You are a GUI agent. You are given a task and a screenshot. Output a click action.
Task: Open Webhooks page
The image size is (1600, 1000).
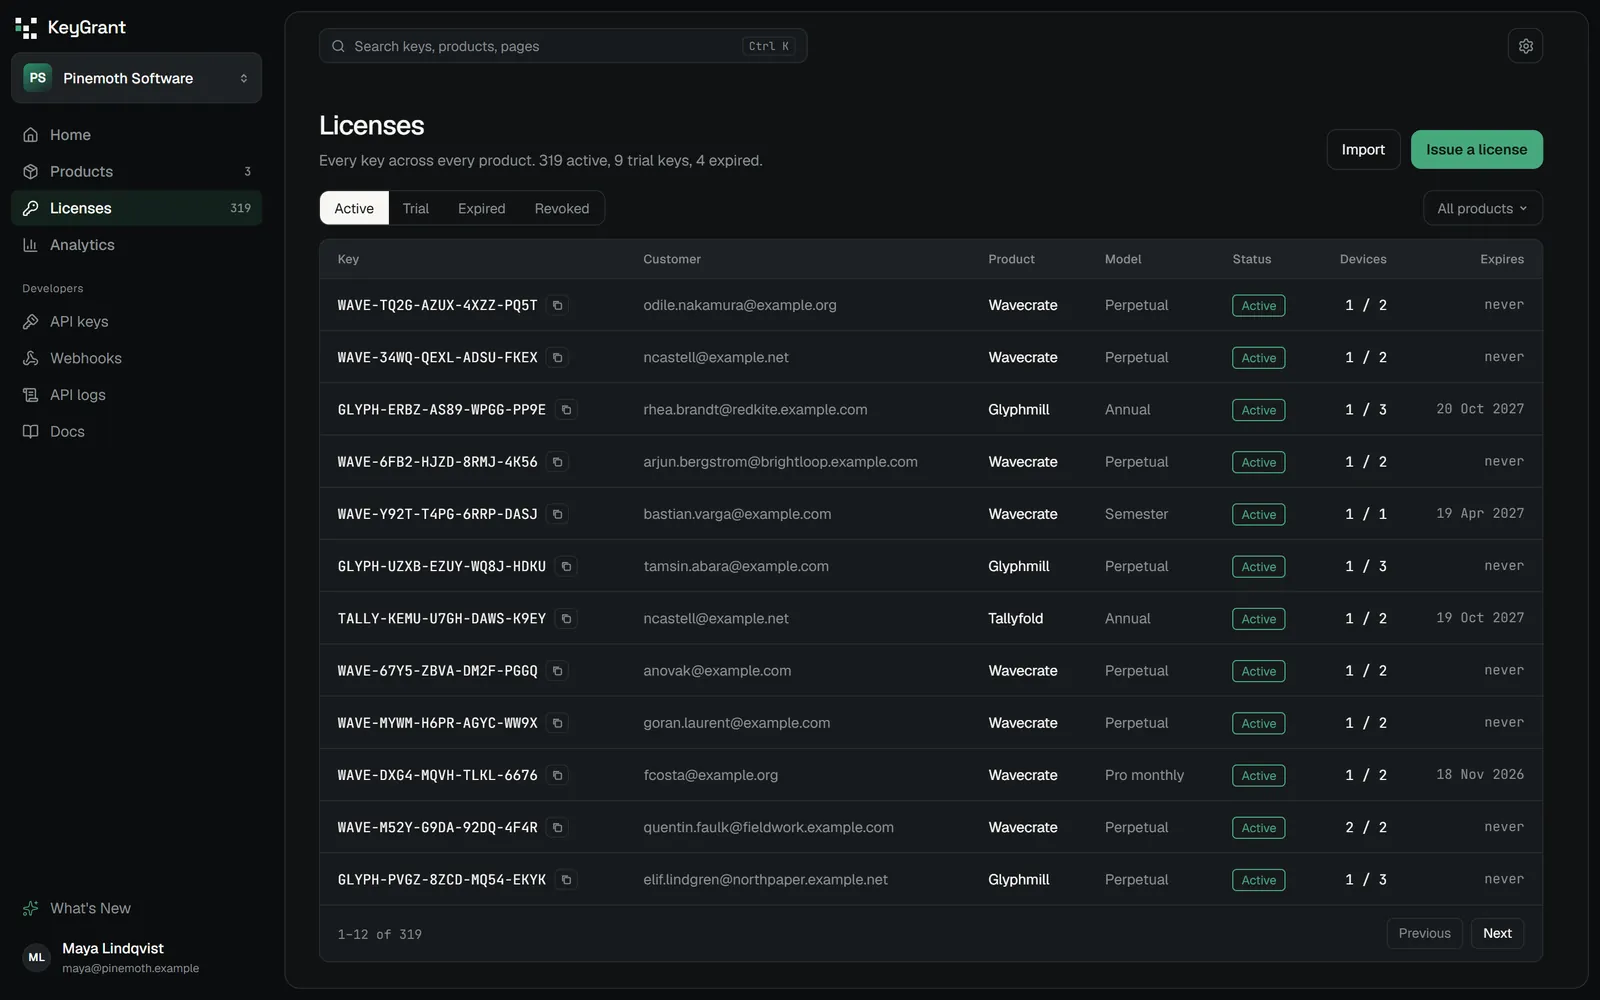pyautogui.click(x=136, y=358)
